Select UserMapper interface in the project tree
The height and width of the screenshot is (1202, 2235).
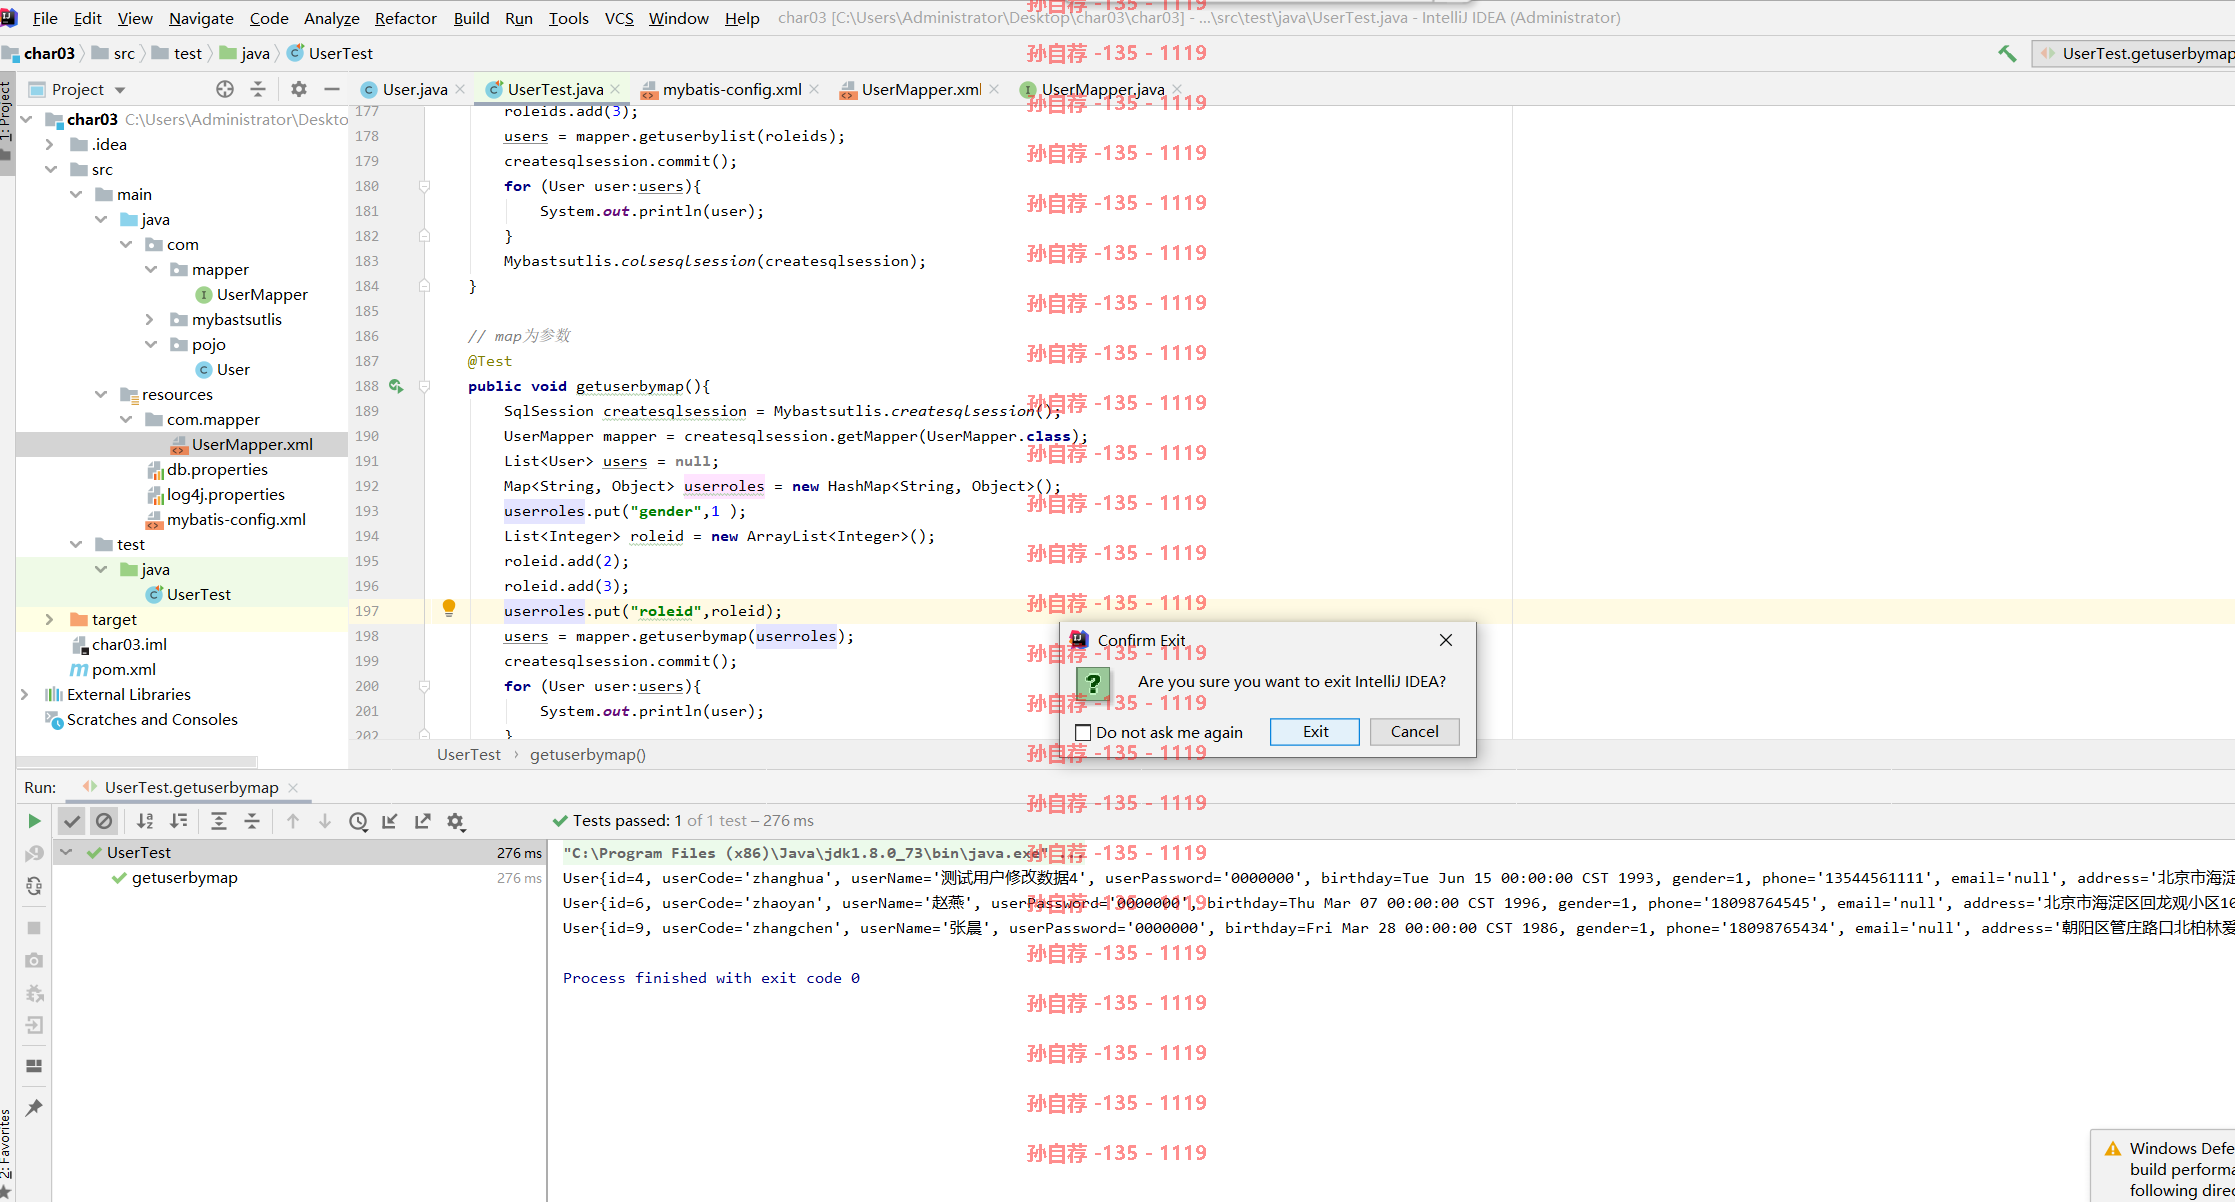[262, 295]
